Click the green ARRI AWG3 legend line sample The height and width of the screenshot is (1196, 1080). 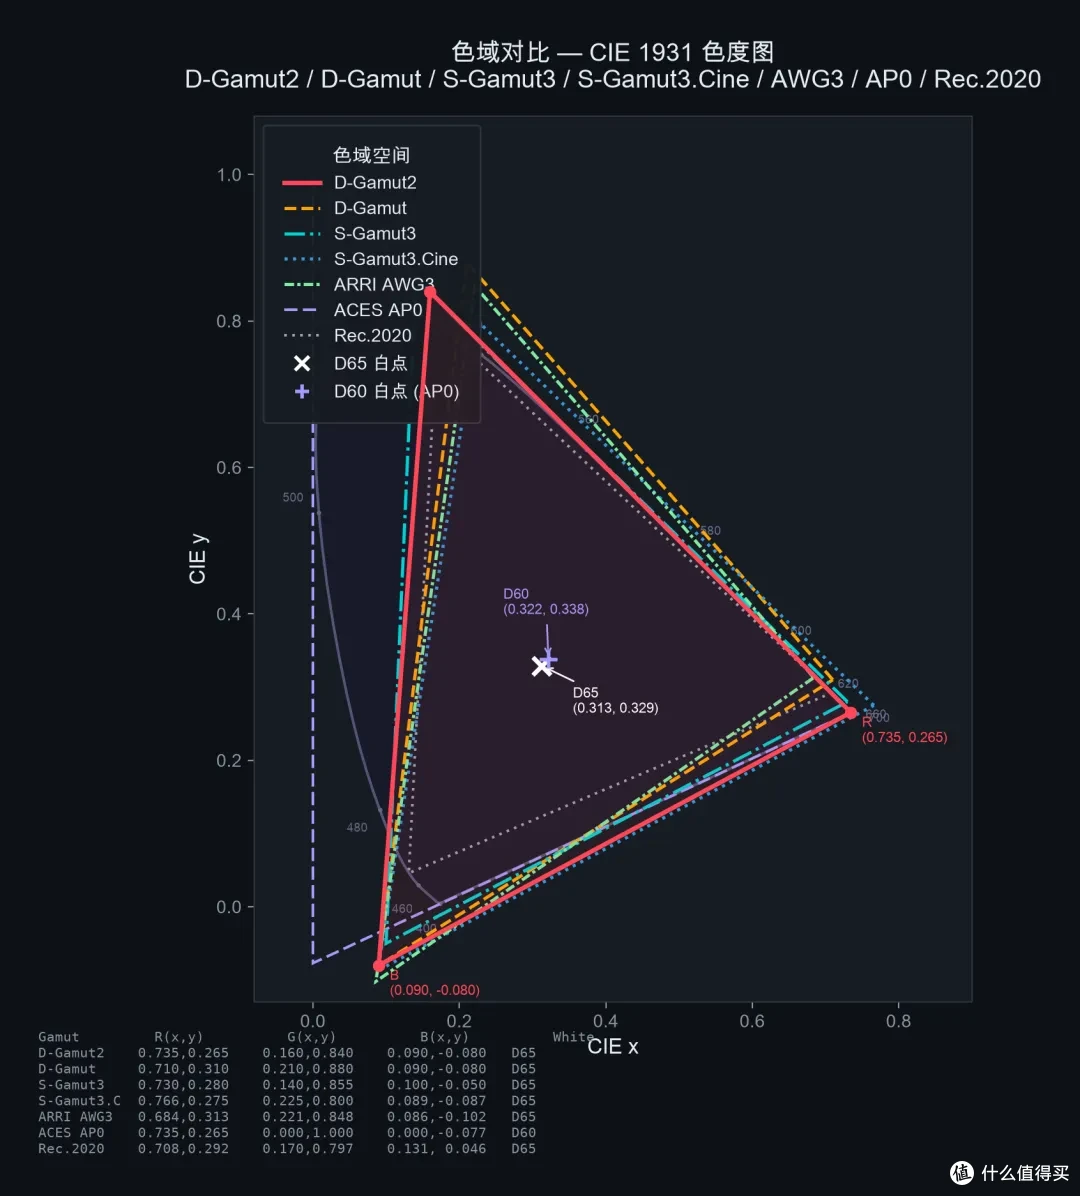[x=302, y=285]
